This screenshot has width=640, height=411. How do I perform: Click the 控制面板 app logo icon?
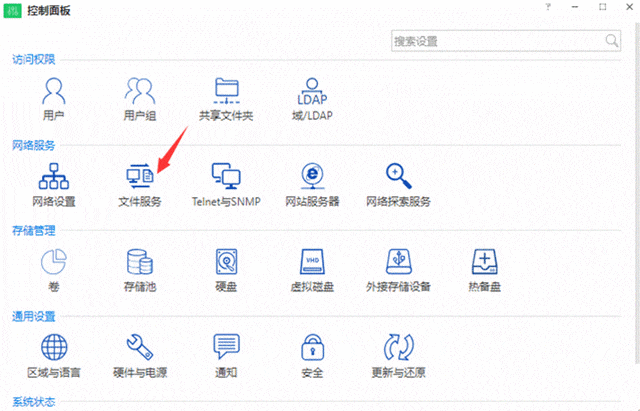12,10
